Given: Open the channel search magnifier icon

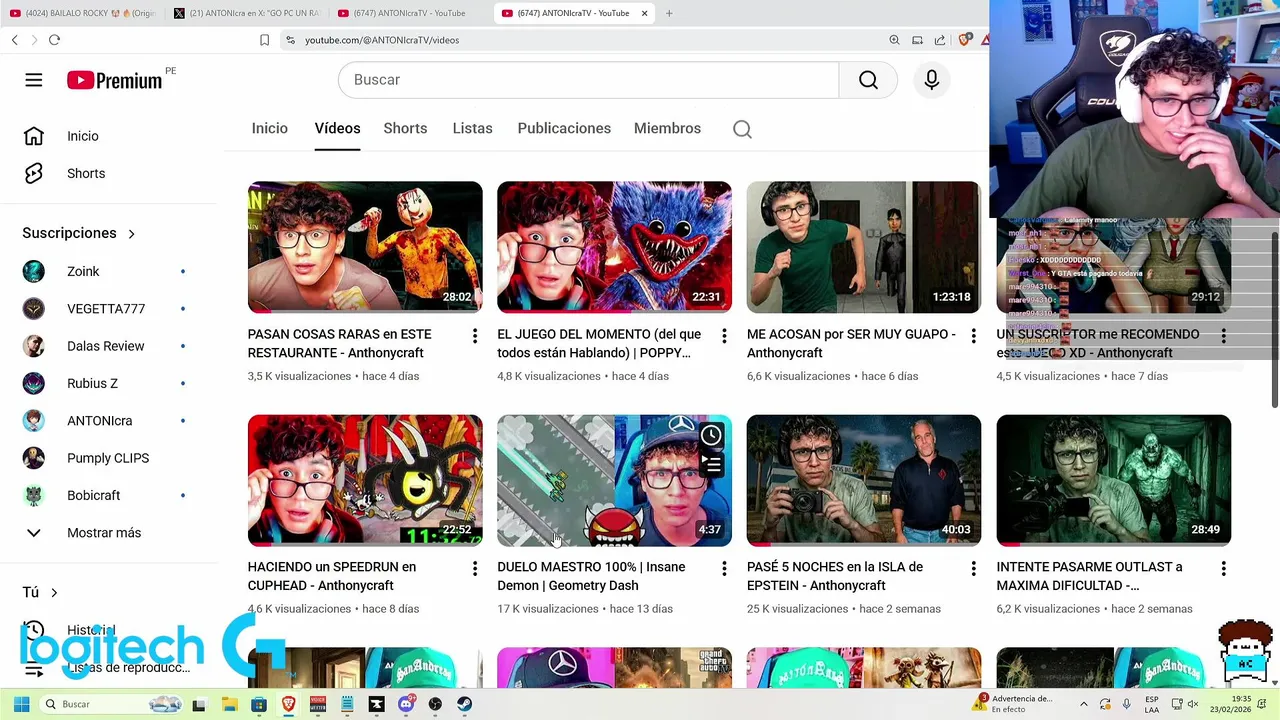Looking at the screenshot, I should coord(742,129).
